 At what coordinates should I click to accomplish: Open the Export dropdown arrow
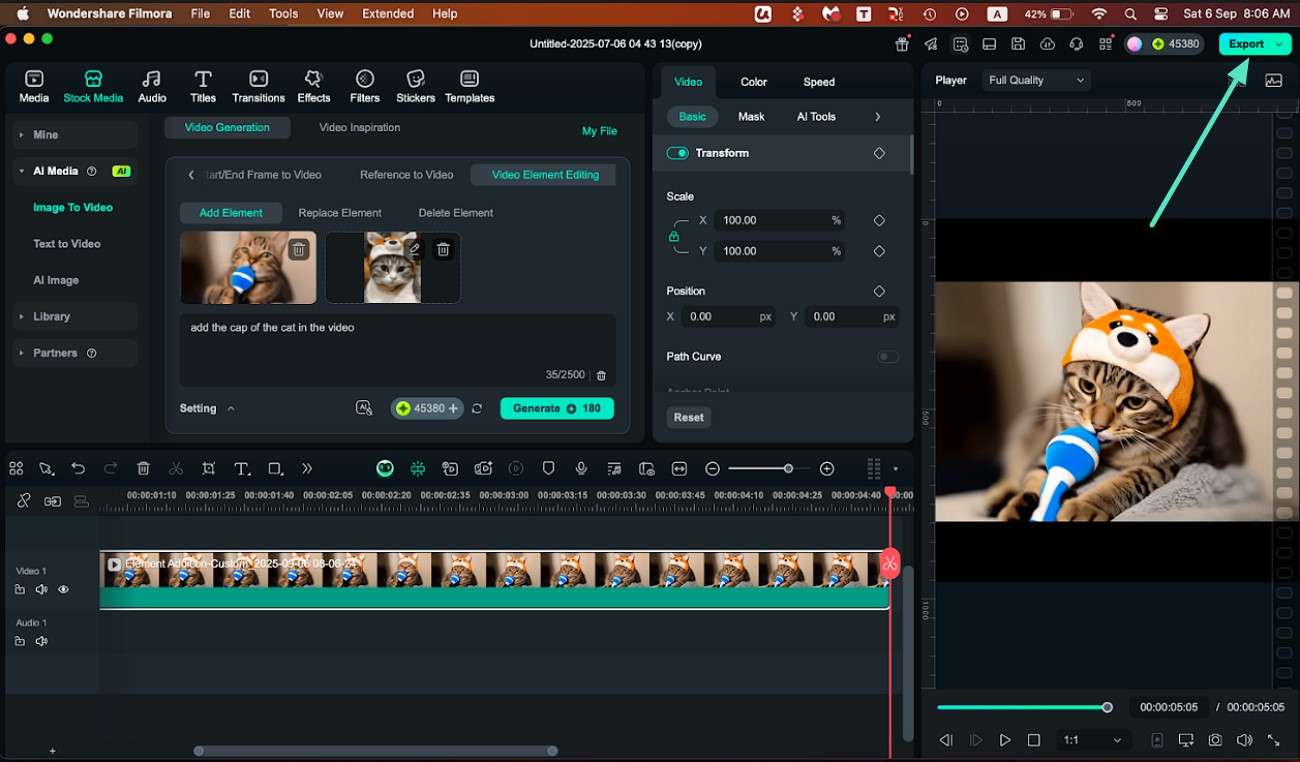1280,44
